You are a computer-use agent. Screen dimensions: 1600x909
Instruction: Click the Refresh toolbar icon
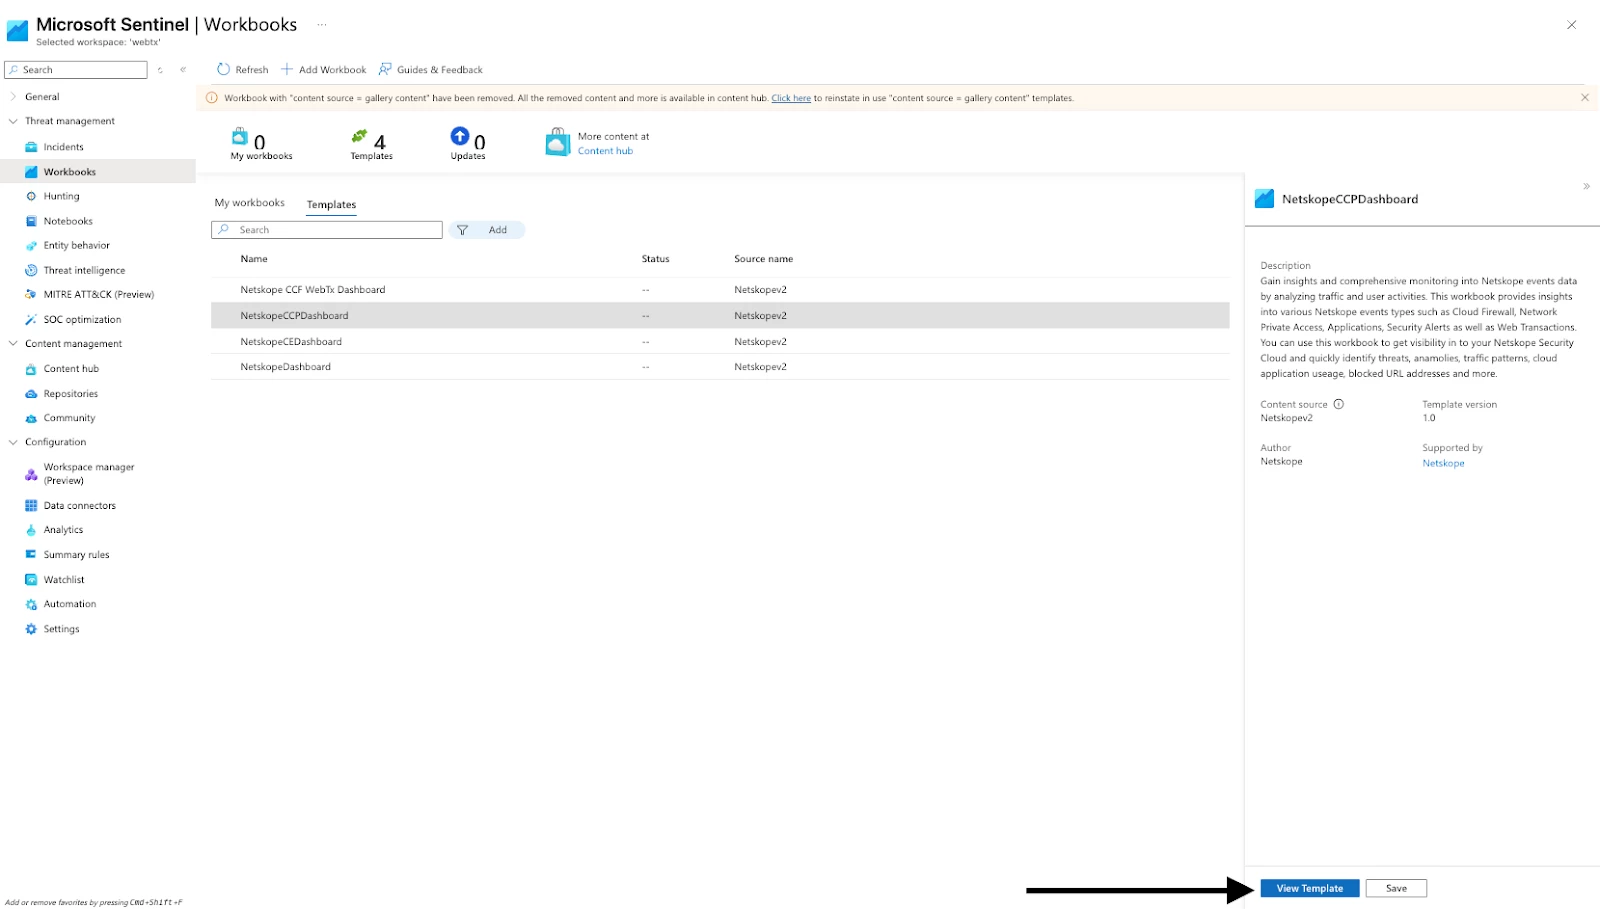224,69
